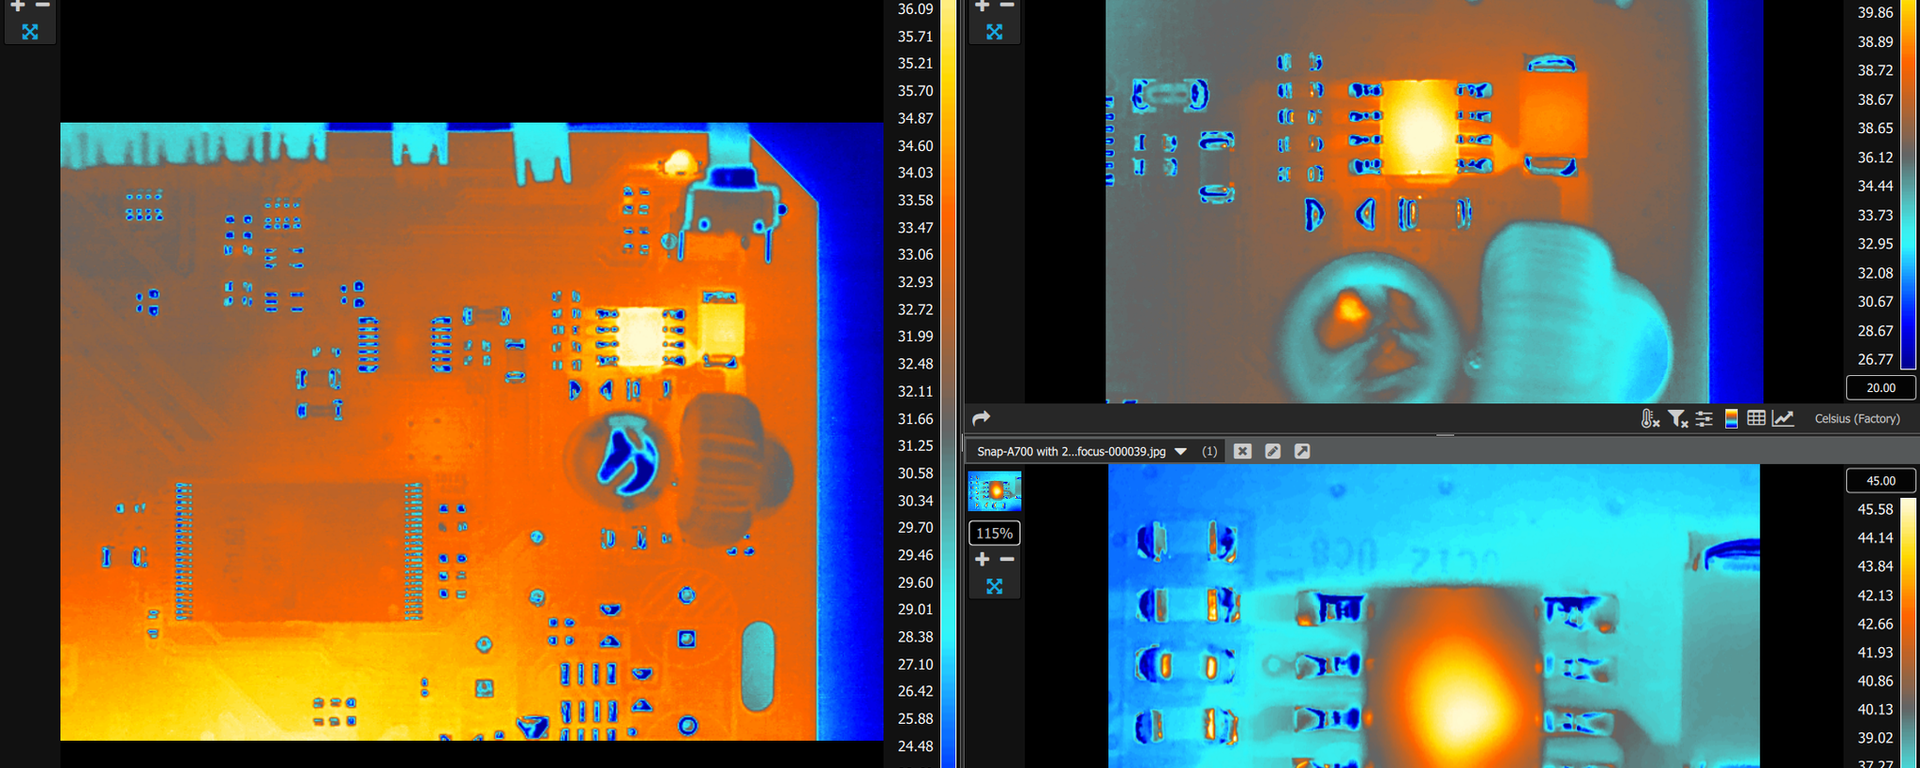
Task: Fit the top-right thermal image to view
Action: click(x=994, y=32)
